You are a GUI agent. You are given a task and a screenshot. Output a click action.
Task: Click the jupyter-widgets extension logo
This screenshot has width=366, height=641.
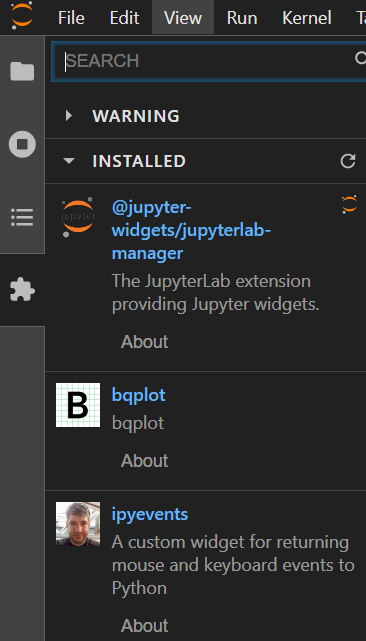(78, 217)
